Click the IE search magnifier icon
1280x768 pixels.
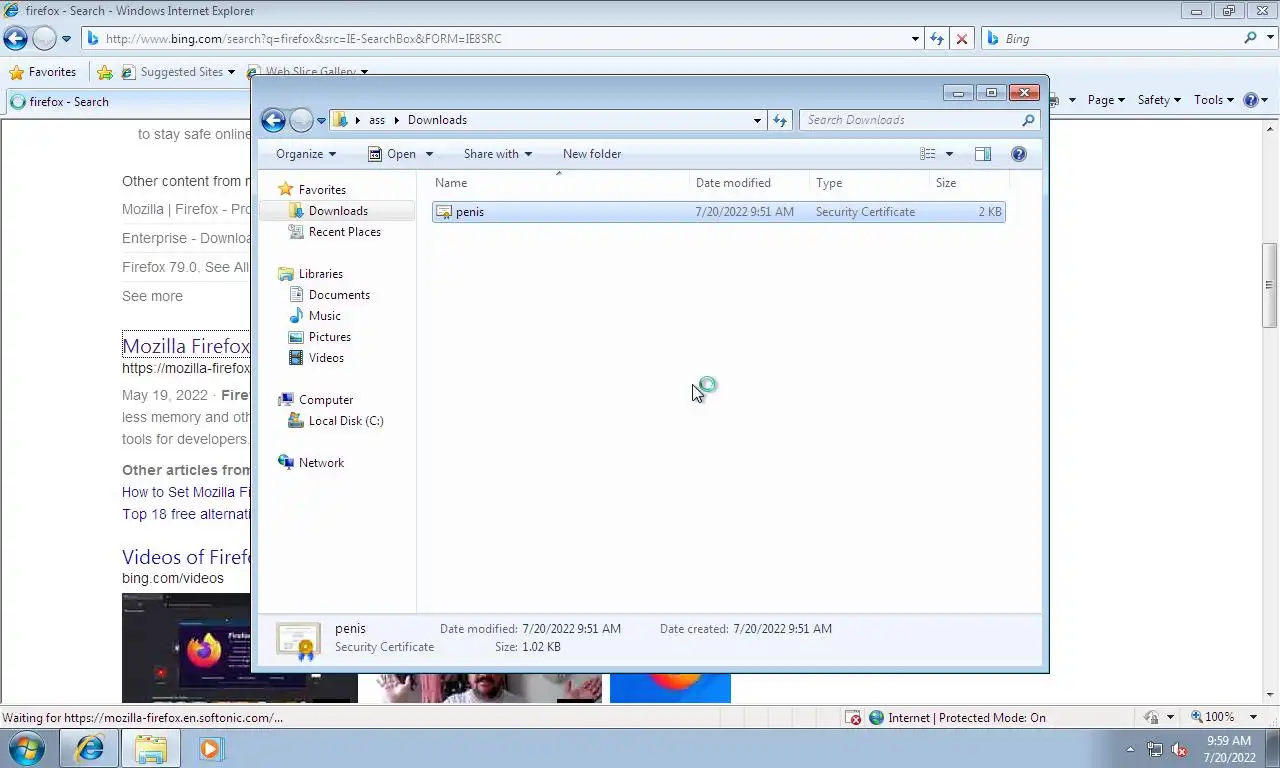pyautogui.click(x=1250, y=38)
